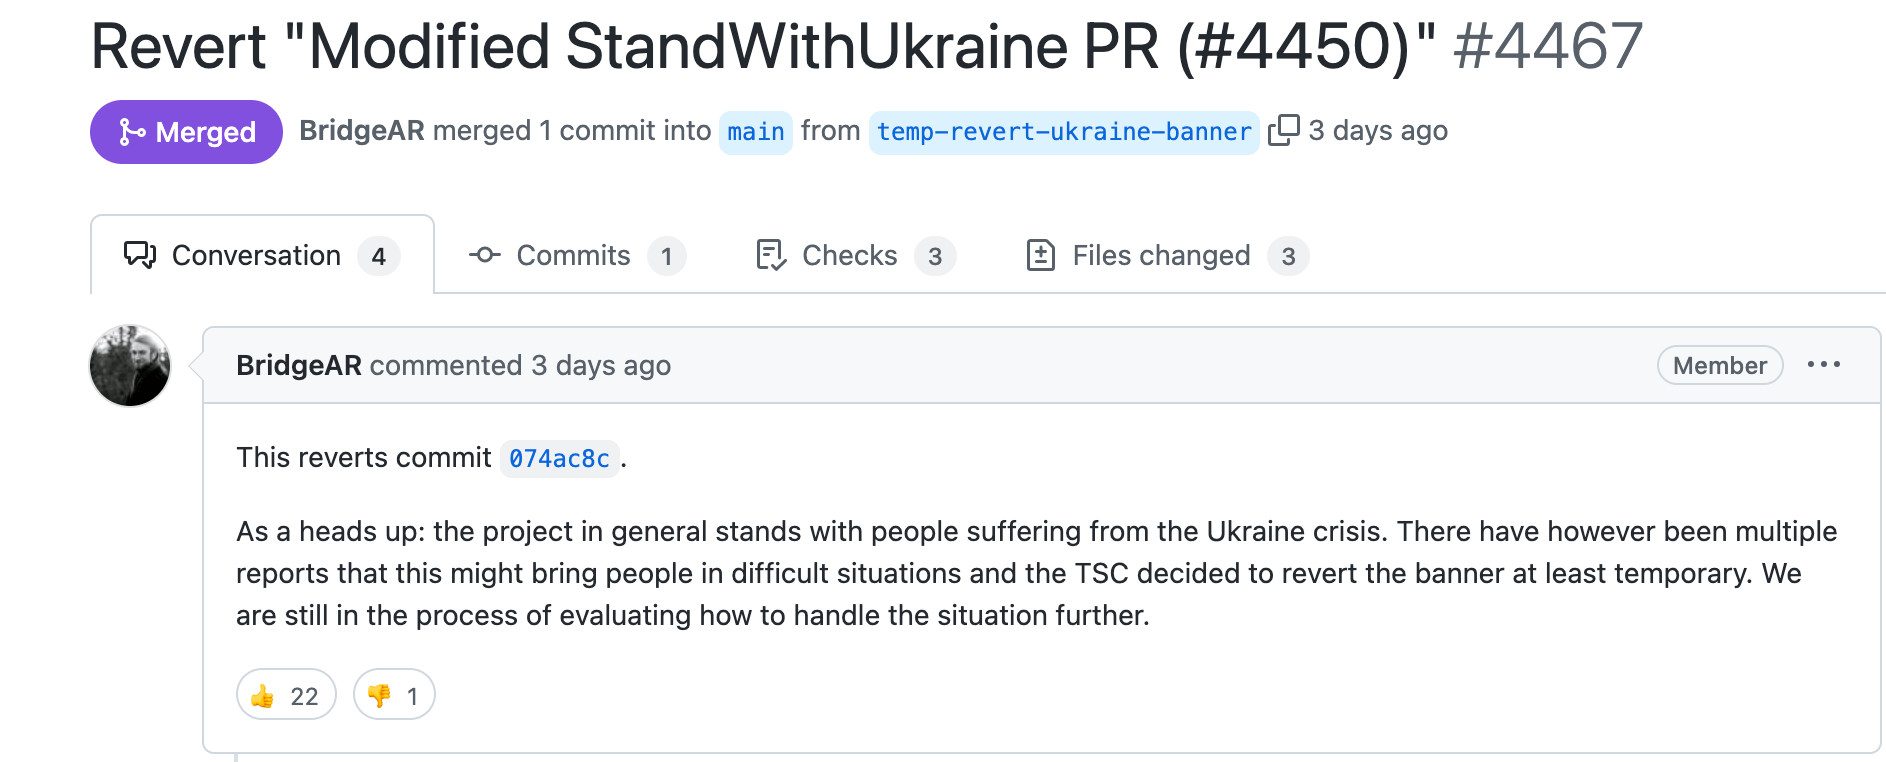Copy the head branch name icon
1886x762 pixels.
coord(1283,131)
